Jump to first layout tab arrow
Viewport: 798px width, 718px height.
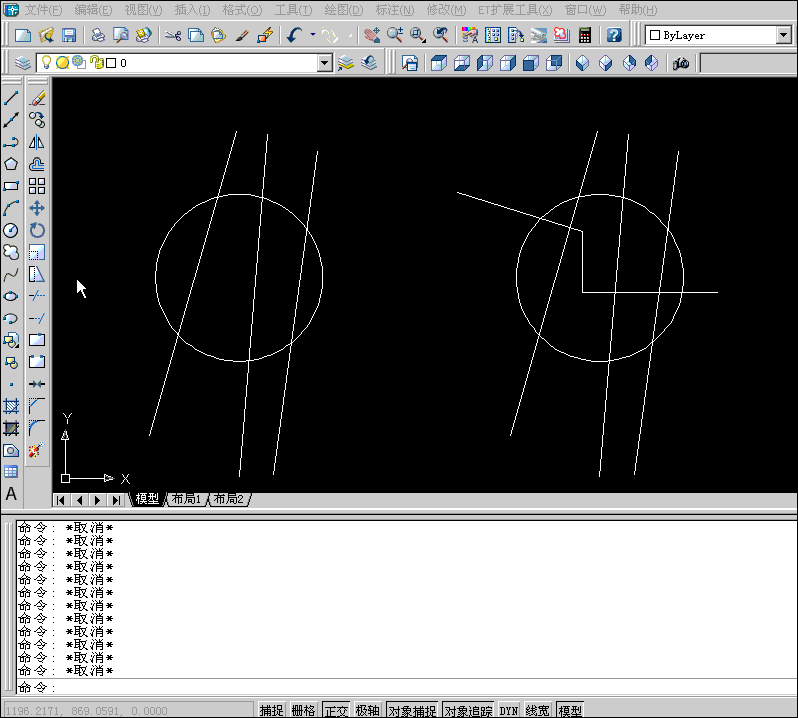click(x=61, y=500)
